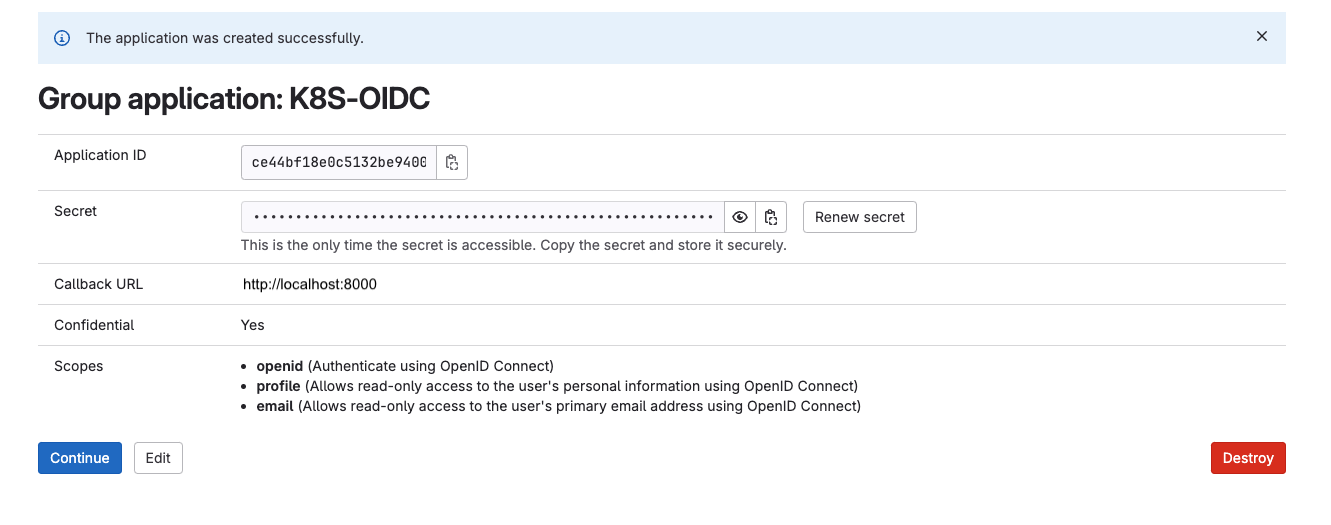
Task: Open Edit for the K8S-OIDC application
Action: (x=158, y=458)
